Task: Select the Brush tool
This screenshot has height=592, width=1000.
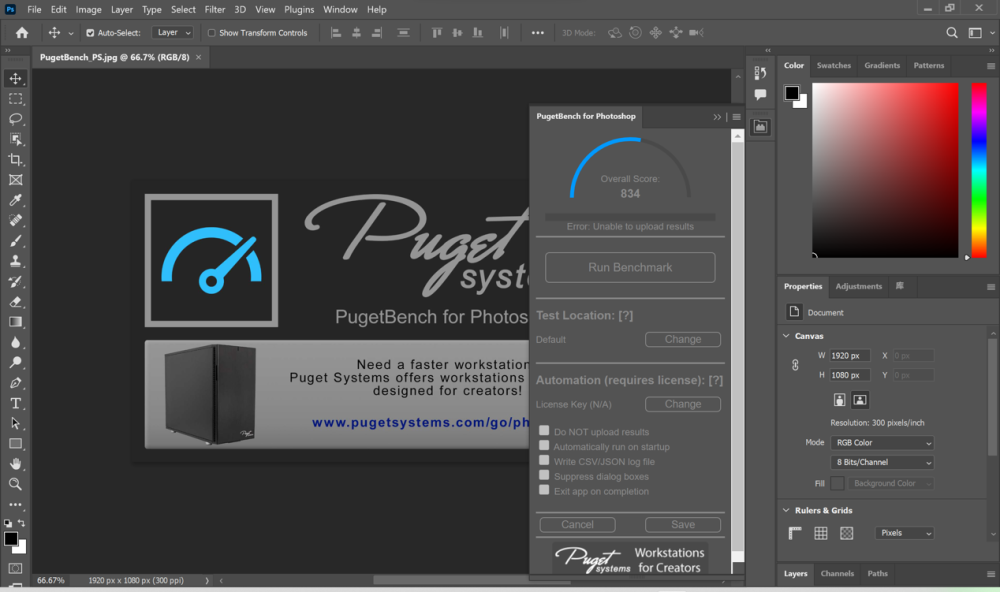Action: (15, 241)
